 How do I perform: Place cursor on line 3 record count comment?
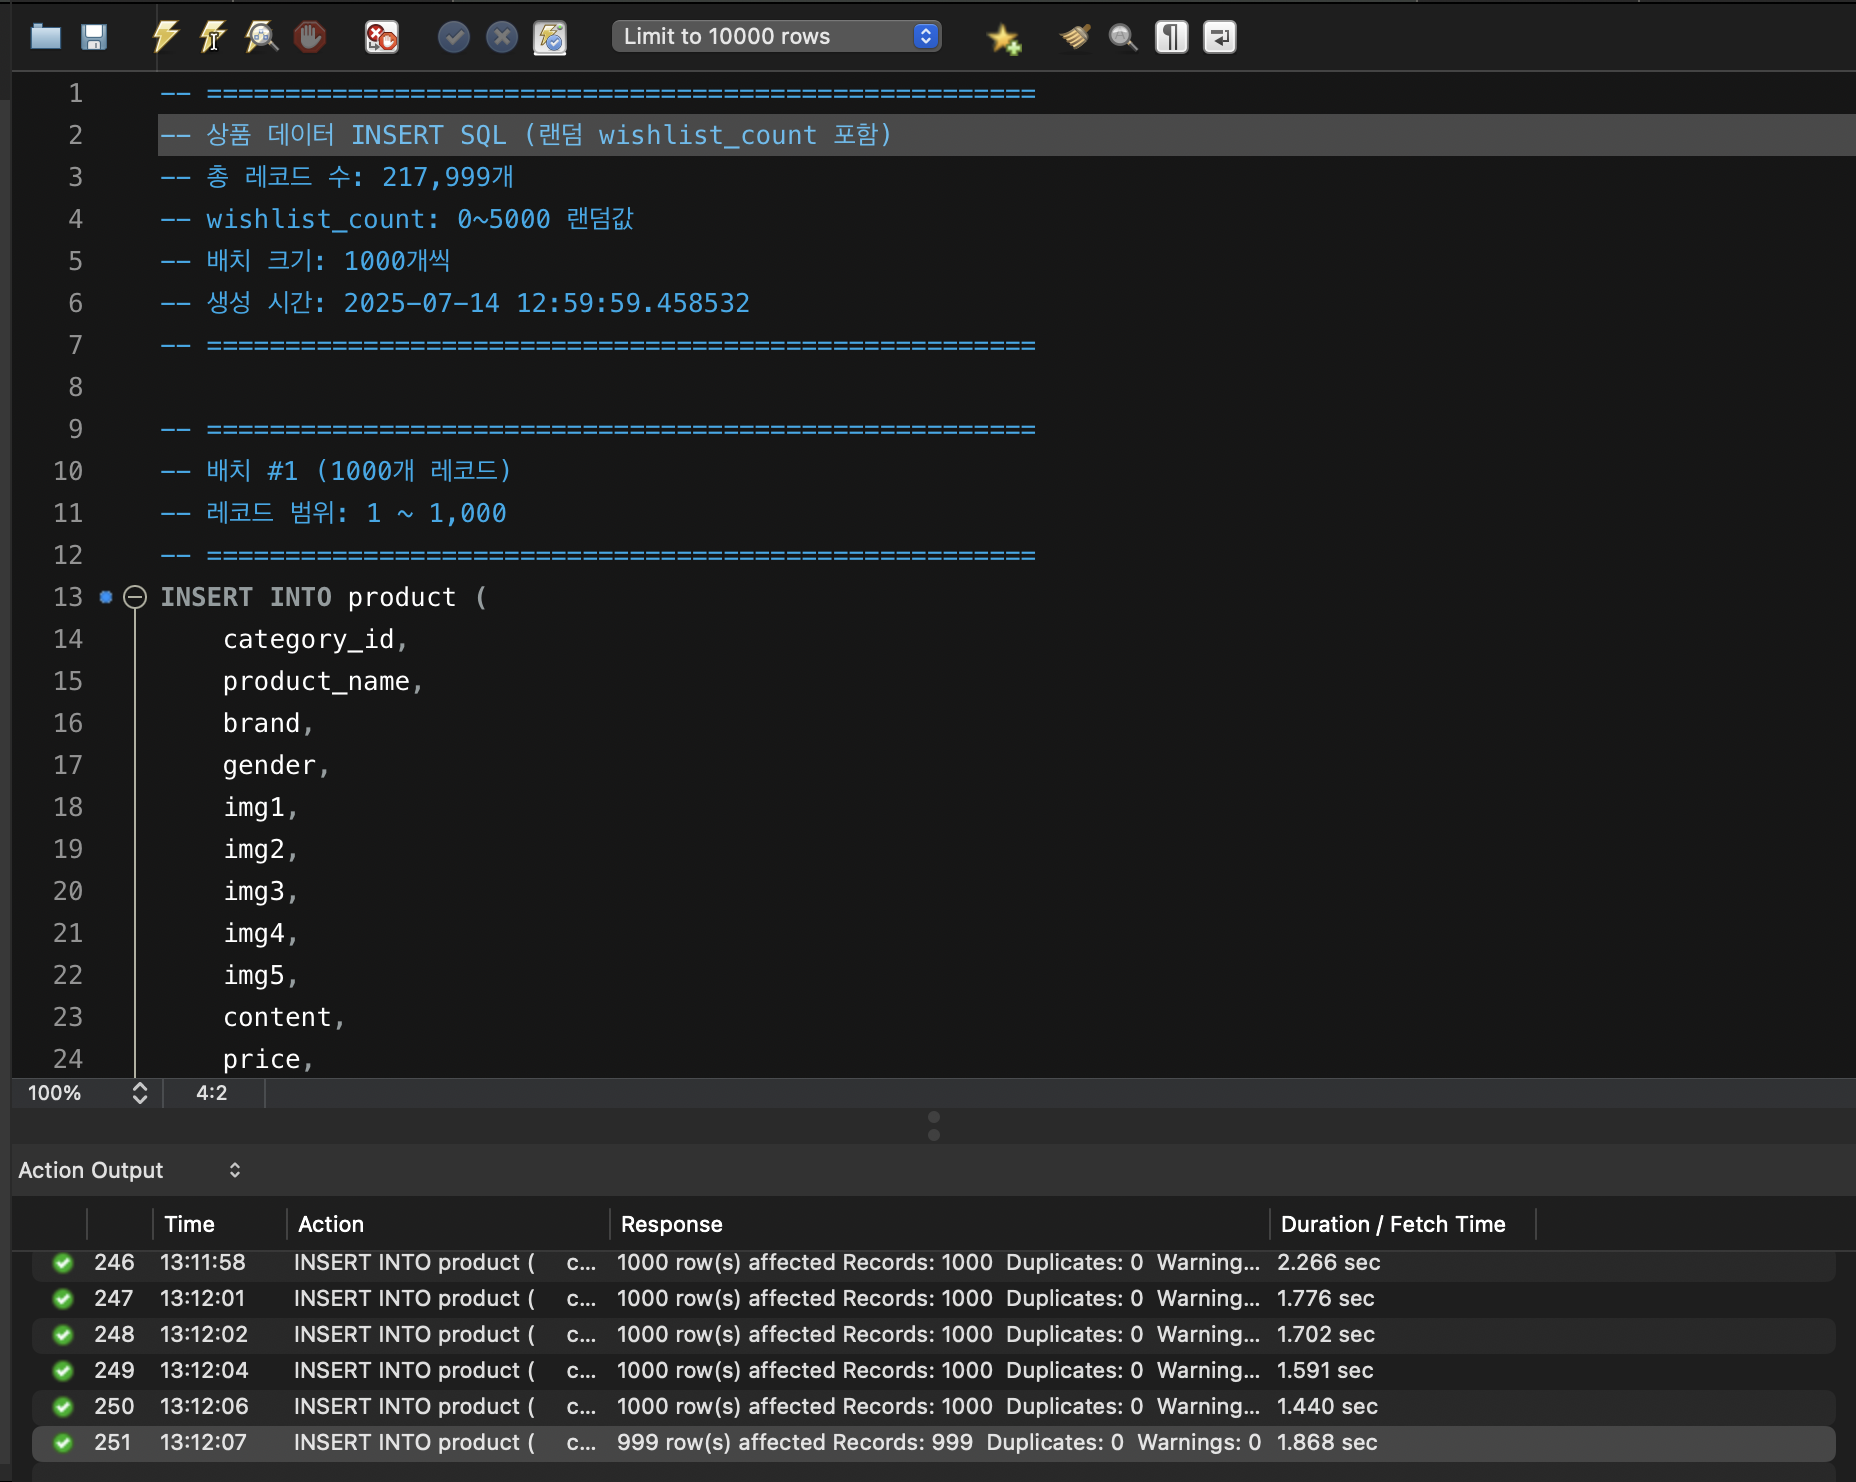point(337,177)
